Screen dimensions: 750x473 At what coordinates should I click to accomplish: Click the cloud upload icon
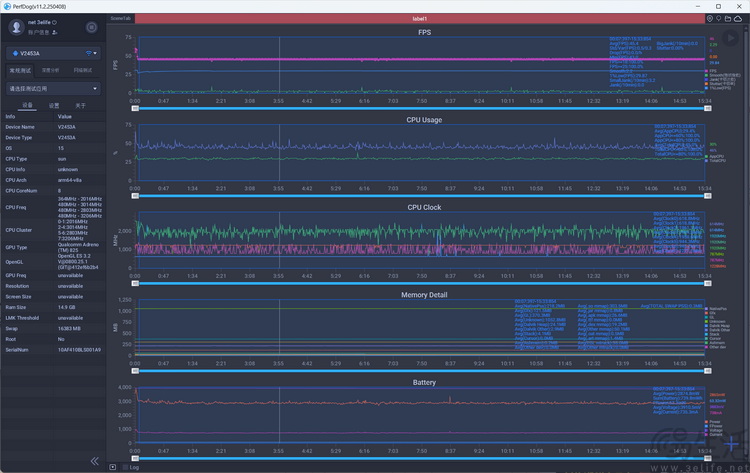point(738,19)
